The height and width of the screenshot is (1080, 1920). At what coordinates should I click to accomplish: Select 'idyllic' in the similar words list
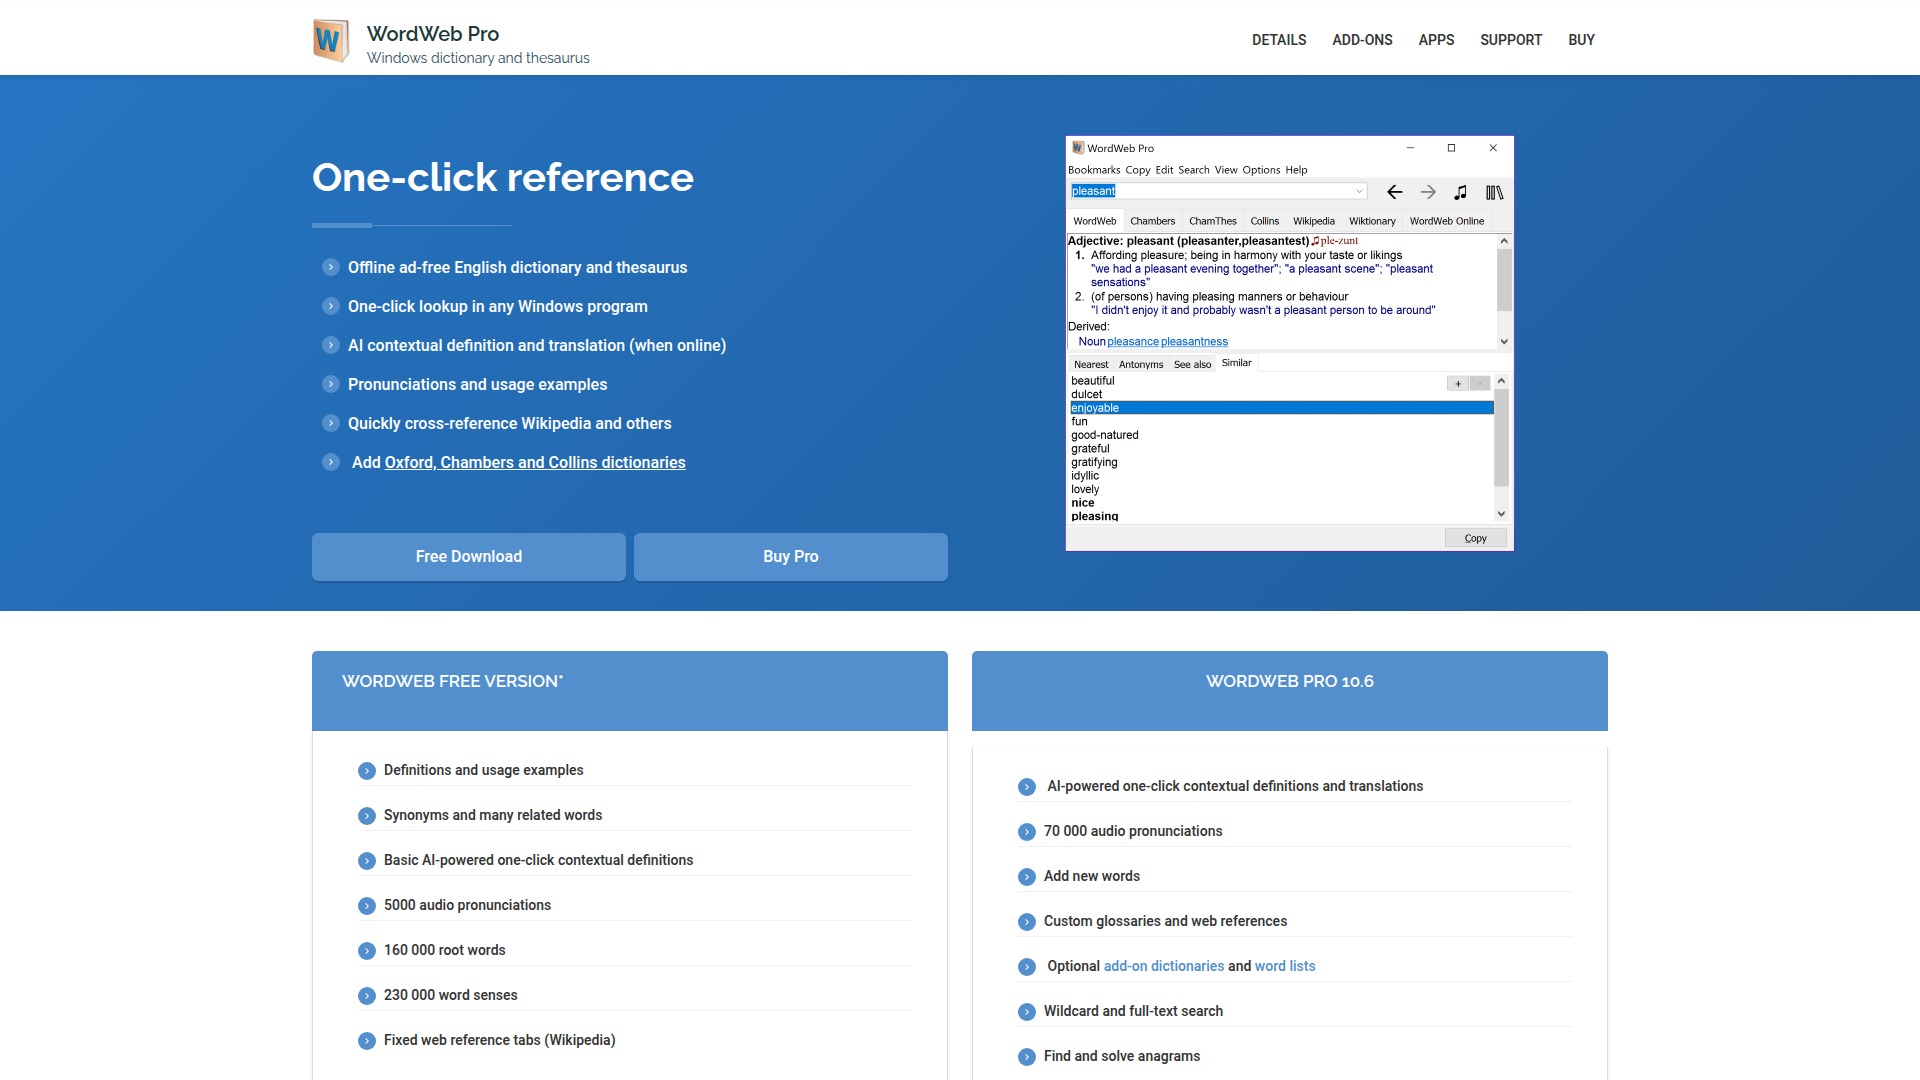pos(1084,476)
